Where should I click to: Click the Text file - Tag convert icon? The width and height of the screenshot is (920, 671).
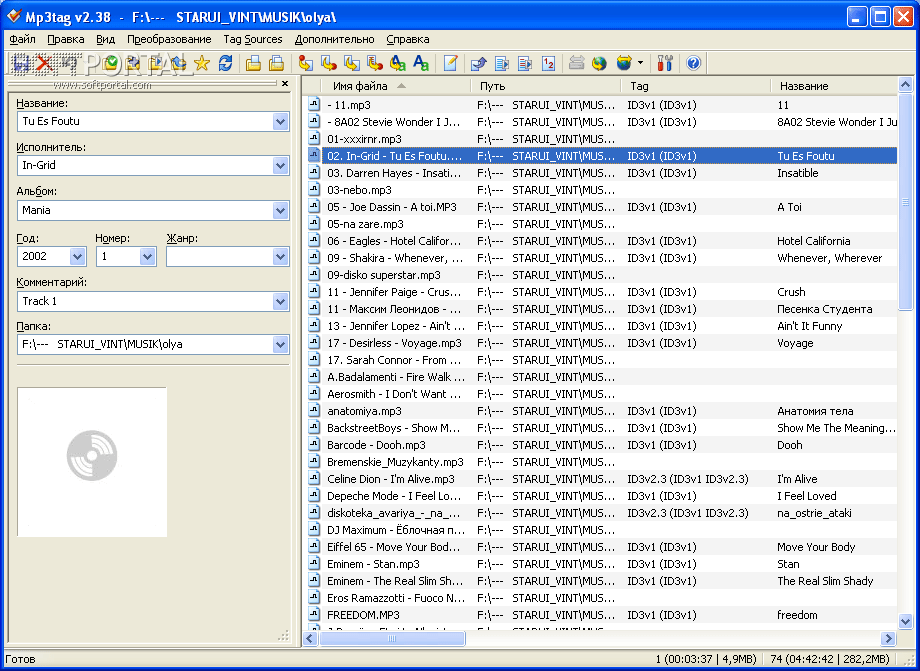coord(375,63)
